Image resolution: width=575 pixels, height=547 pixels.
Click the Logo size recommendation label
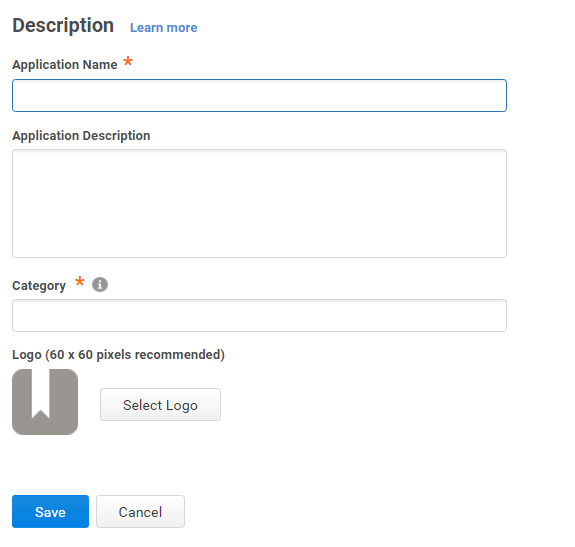click(x=118, y=355)
